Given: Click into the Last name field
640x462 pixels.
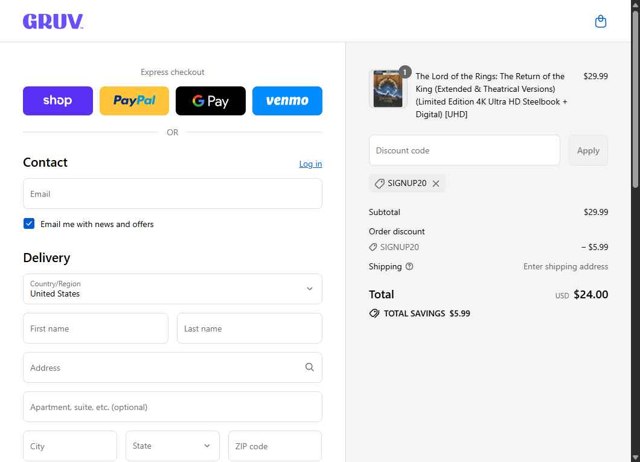Looking at the screenshot, I should pyautogui.click(x=250, y=329).
